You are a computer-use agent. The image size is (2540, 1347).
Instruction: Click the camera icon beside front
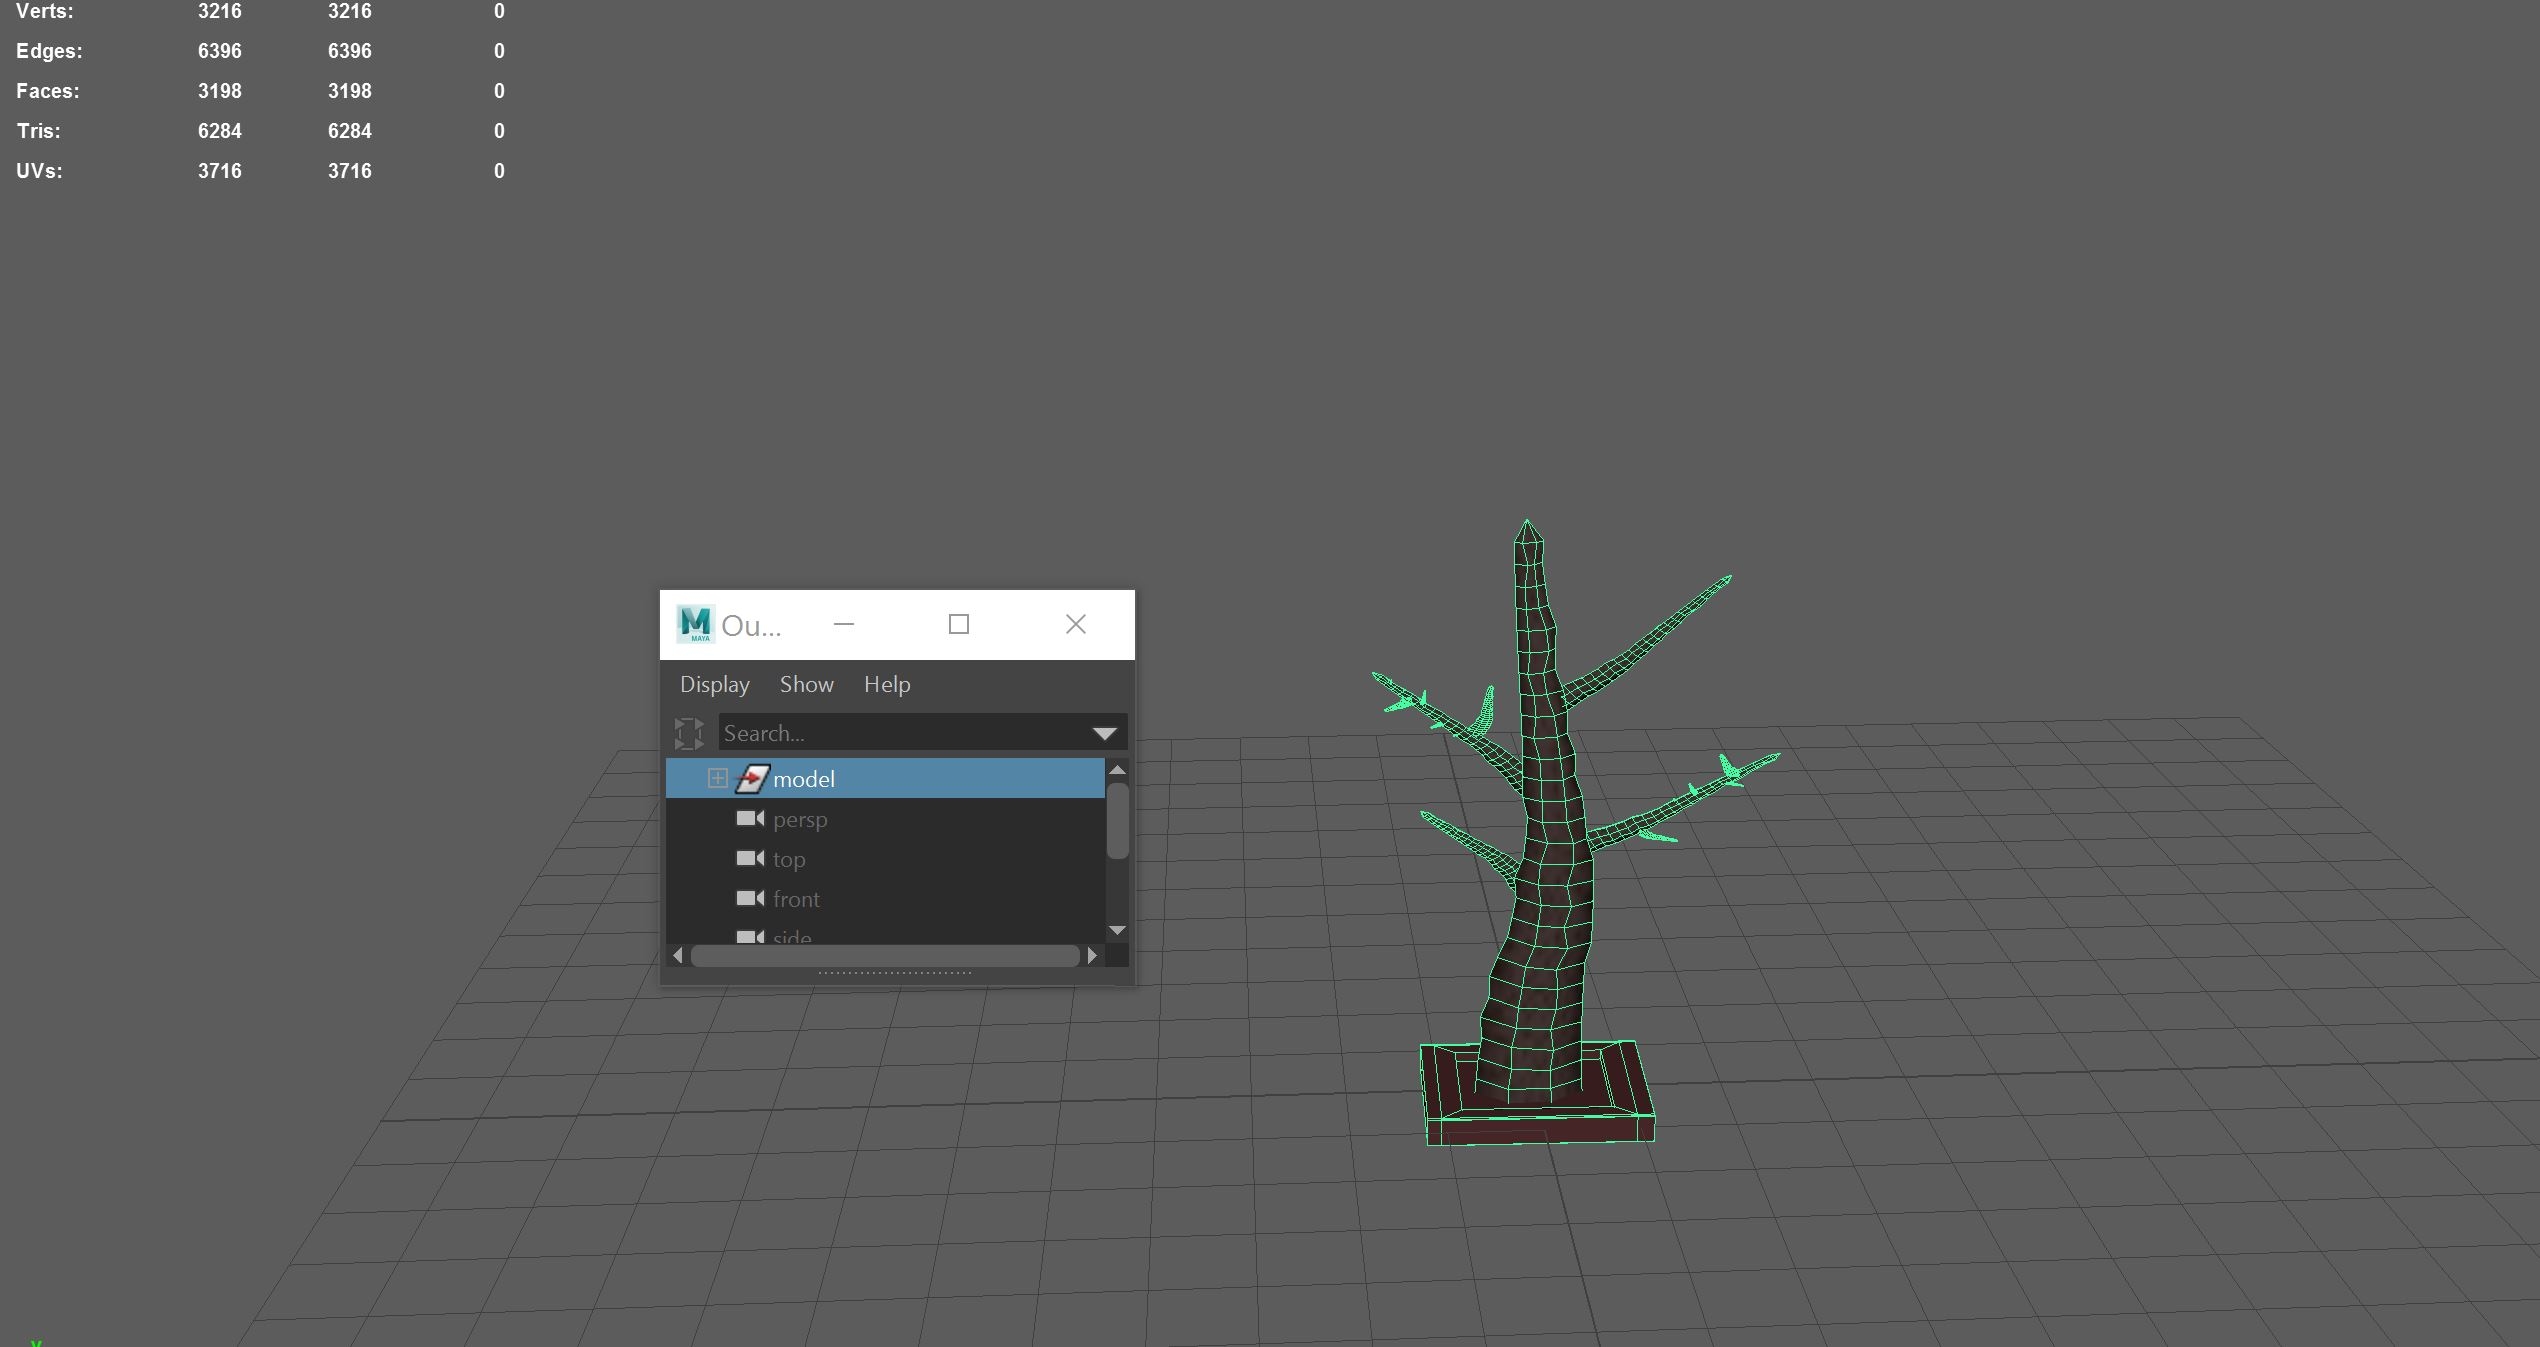click(x=750, y=898)
